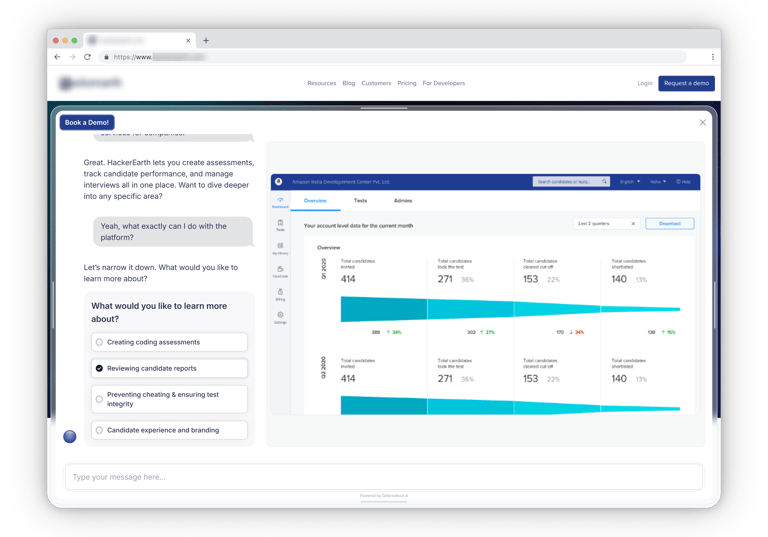
Task: Reload the page with refresh icon
Action: pyautogui.click(x=87, y=57)
